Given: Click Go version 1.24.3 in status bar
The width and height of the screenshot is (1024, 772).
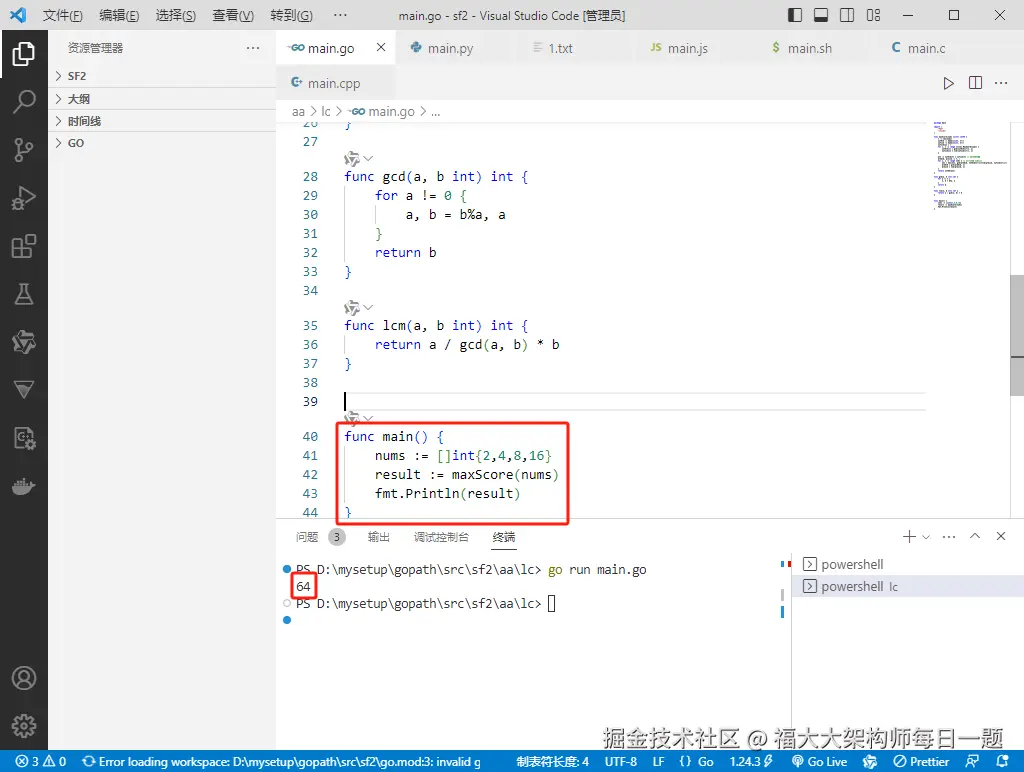Looking at the screenshot, I should [751, 762].
